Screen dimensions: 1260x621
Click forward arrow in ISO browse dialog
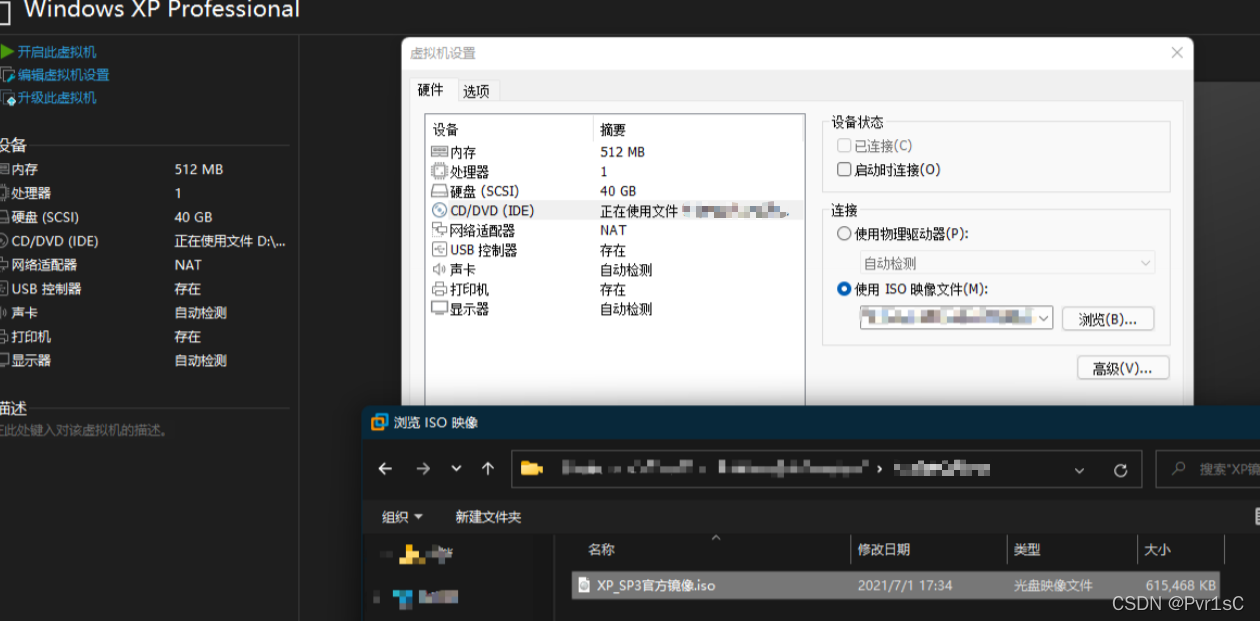click(x=422, y=469)
